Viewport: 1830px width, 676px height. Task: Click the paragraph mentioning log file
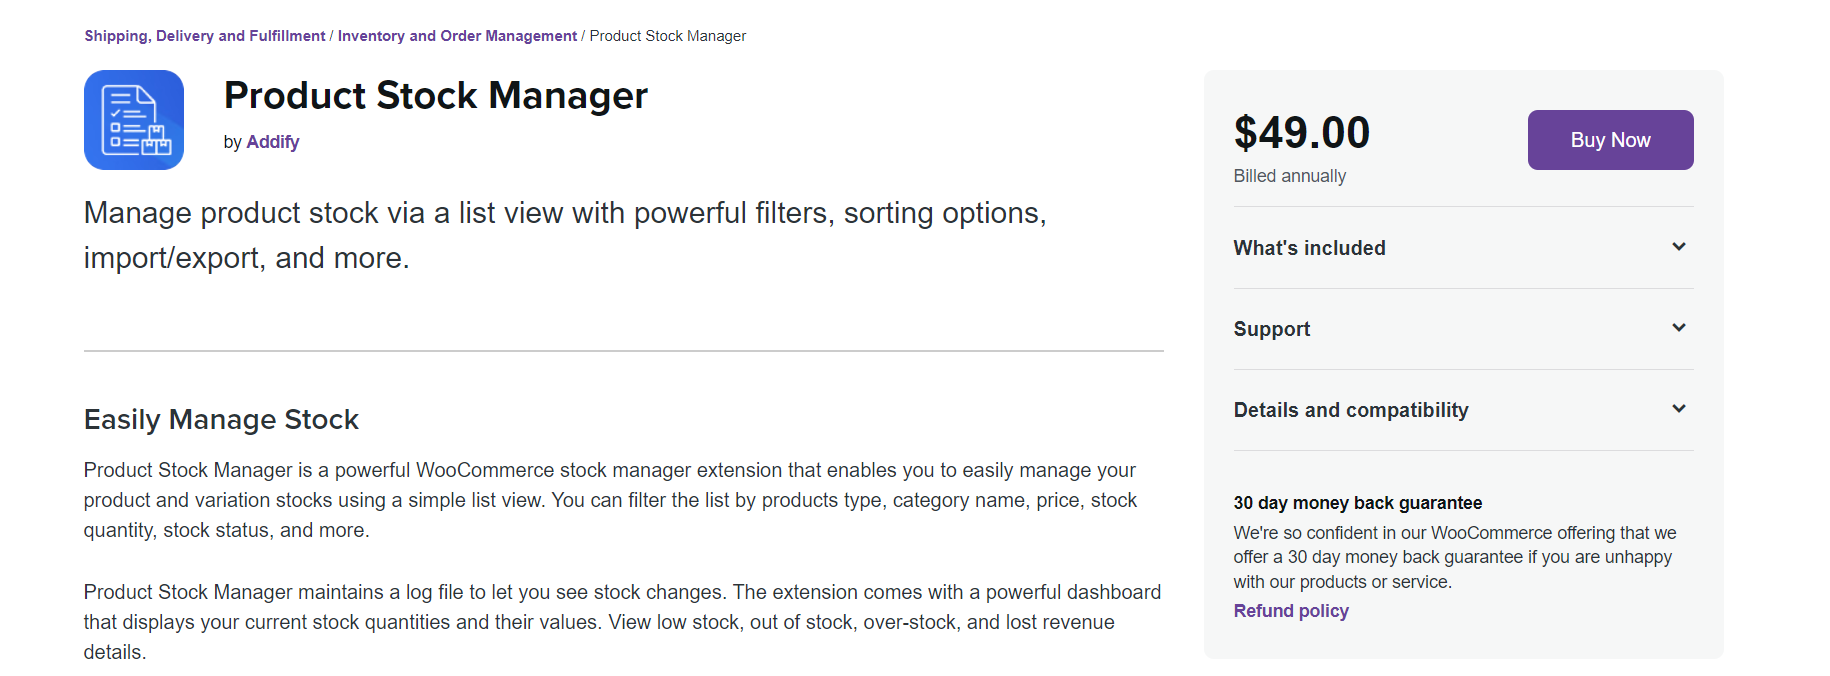click(x=622, y=622)
